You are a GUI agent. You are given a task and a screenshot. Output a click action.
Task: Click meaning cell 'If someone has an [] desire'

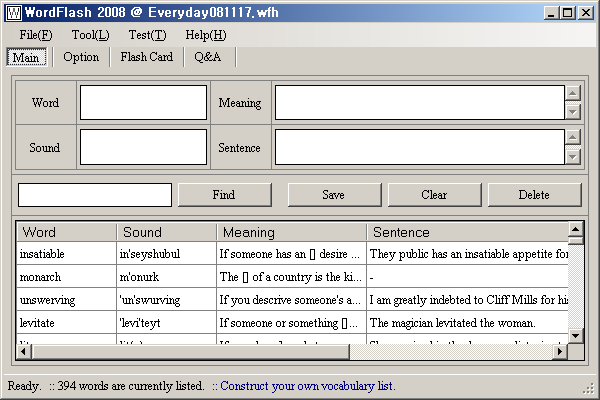[290, 254]
